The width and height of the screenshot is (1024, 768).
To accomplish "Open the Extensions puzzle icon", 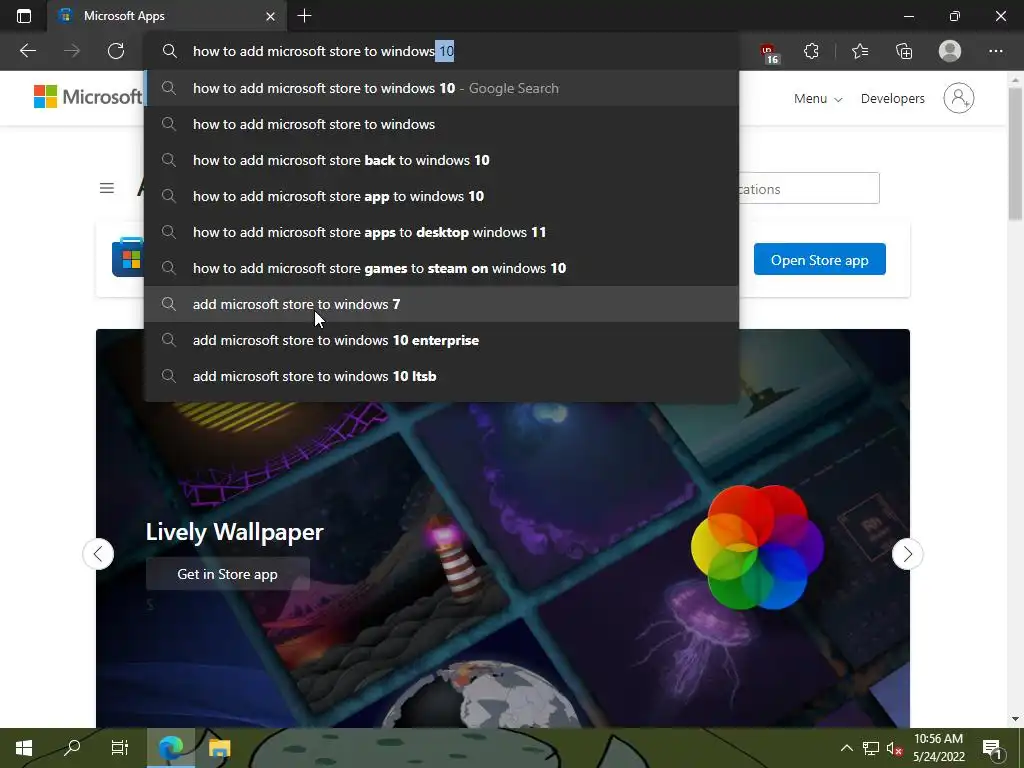I will tap(811, 51).
